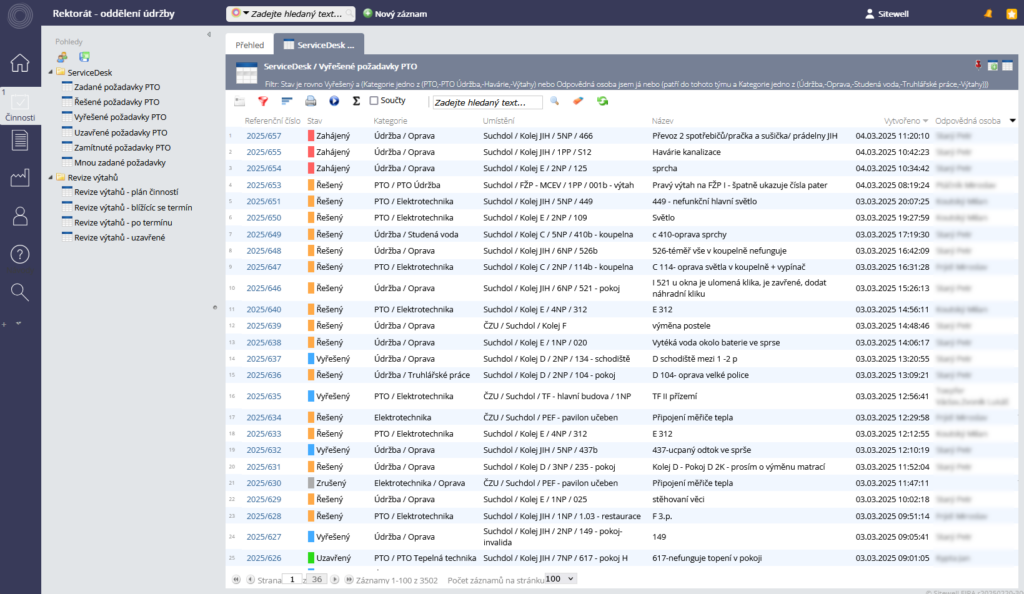Open Revize výtahů - po termínu view
The image size is (1024, 594).
point(123,223)
